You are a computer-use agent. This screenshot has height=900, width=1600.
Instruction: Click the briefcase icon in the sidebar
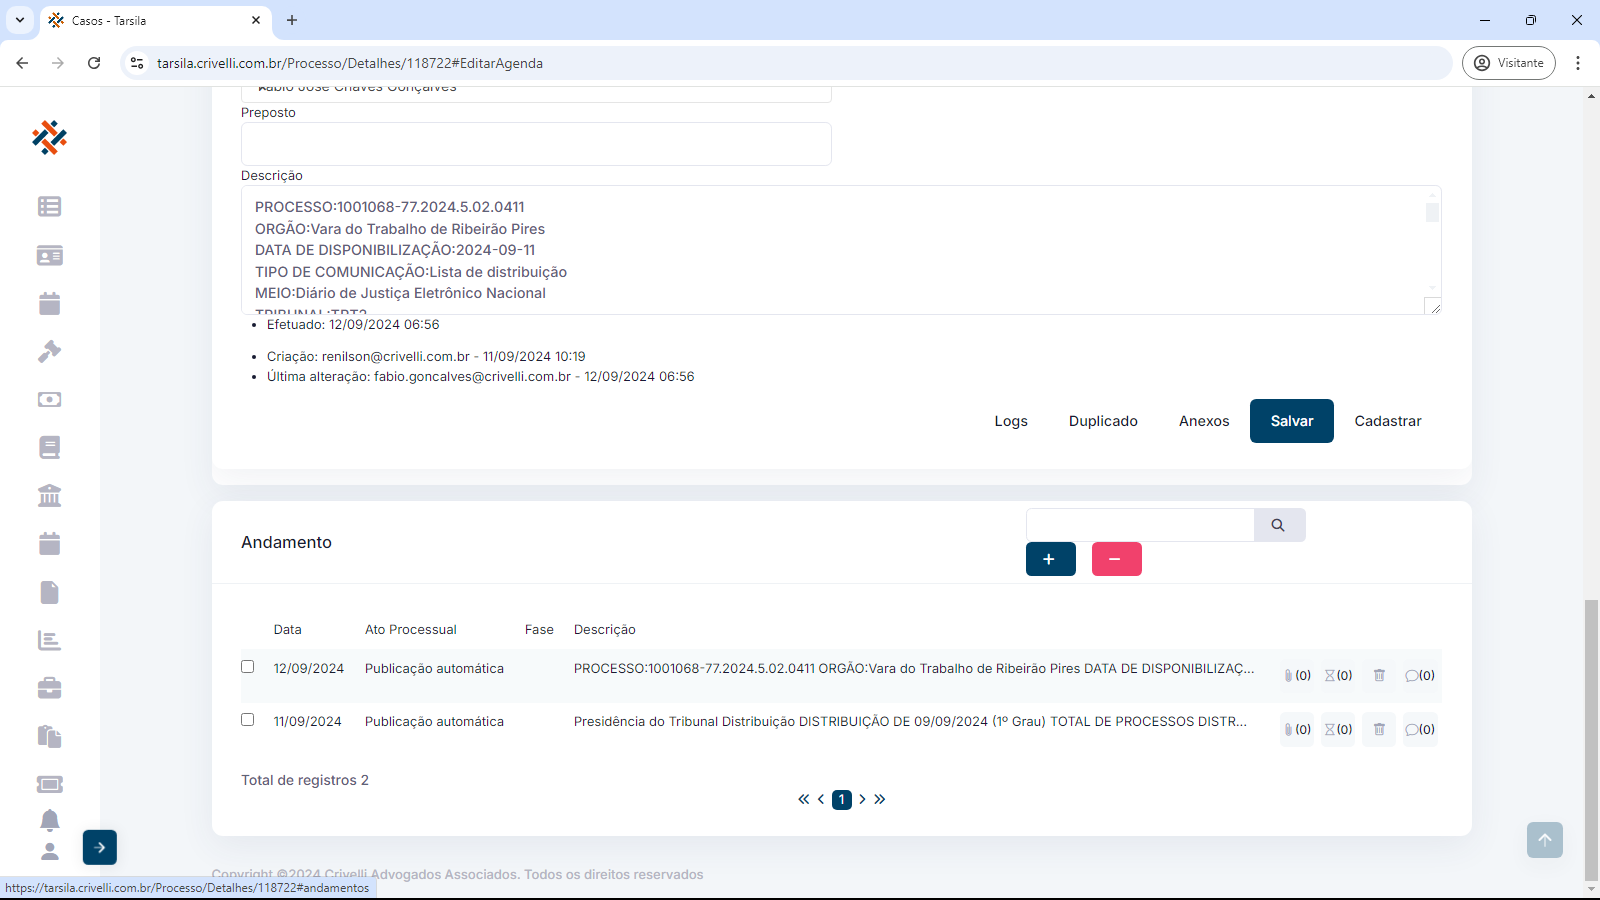[x=49, y=688]
